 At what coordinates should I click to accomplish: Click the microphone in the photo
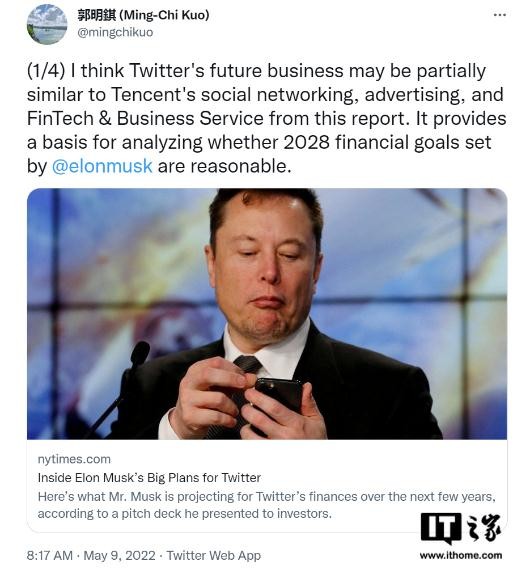tap(139, 353)
